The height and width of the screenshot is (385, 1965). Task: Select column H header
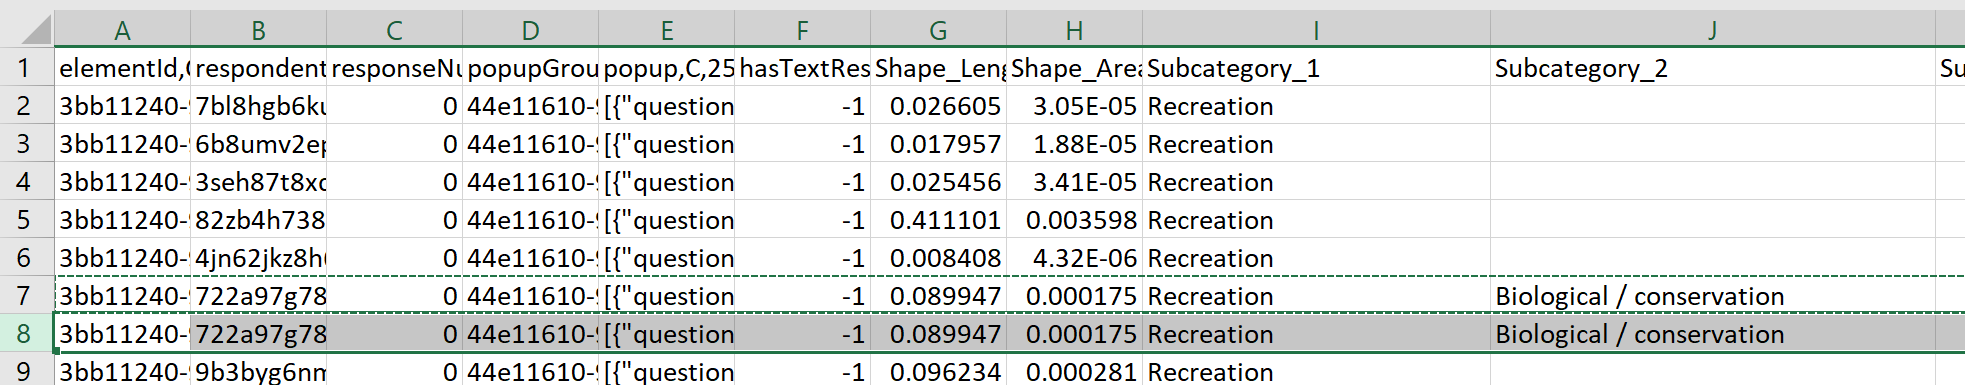1074,30
